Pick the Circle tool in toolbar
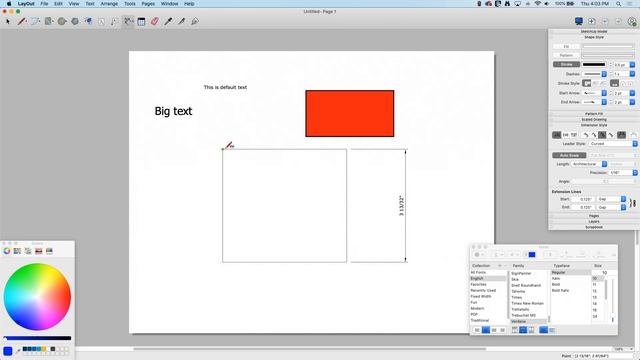Image resolution: width=640 pixels, height=360 pixels. pos(62,21)
